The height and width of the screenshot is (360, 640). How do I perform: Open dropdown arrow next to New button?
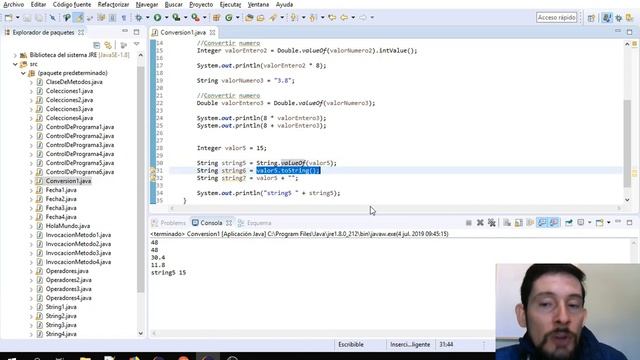click(x=17, y=18)
